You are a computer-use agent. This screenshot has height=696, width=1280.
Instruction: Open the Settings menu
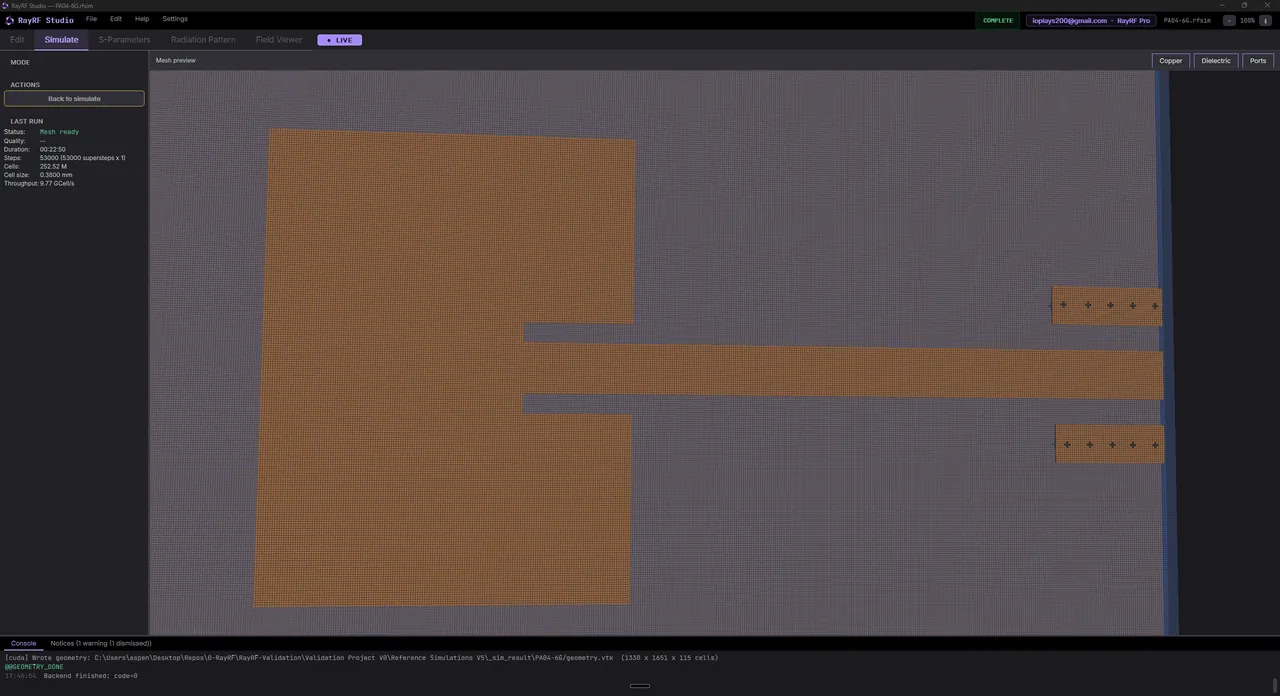[x=175, y=19]
